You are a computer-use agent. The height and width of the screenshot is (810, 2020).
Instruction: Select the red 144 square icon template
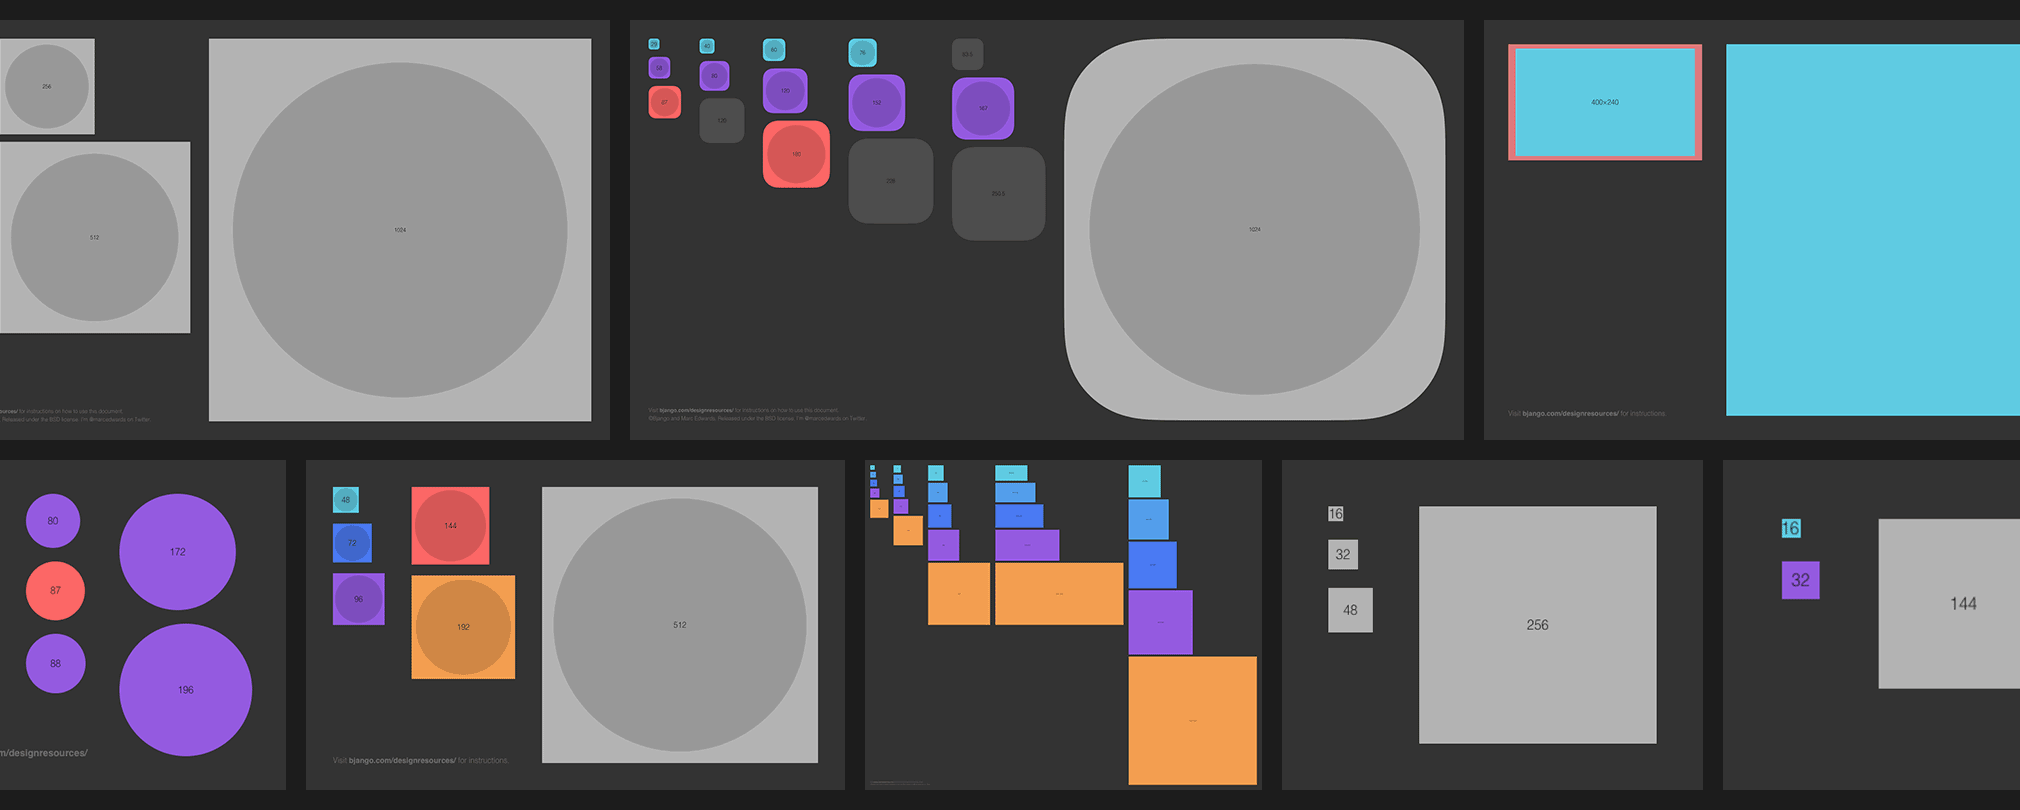tap(450, 526)
